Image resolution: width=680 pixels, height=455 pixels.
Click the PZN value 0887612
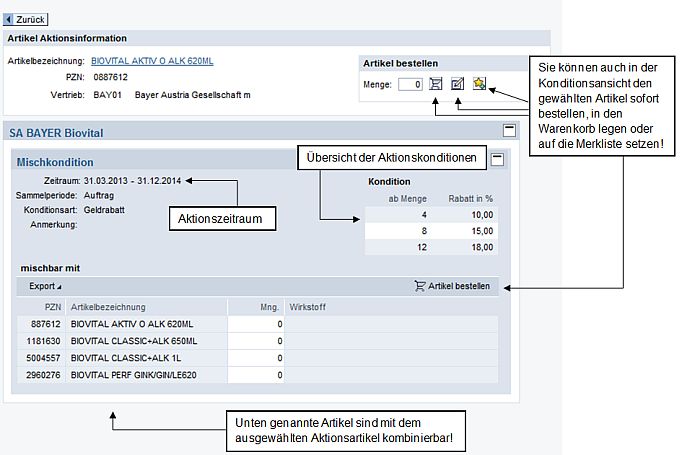(x=111, y=77)
